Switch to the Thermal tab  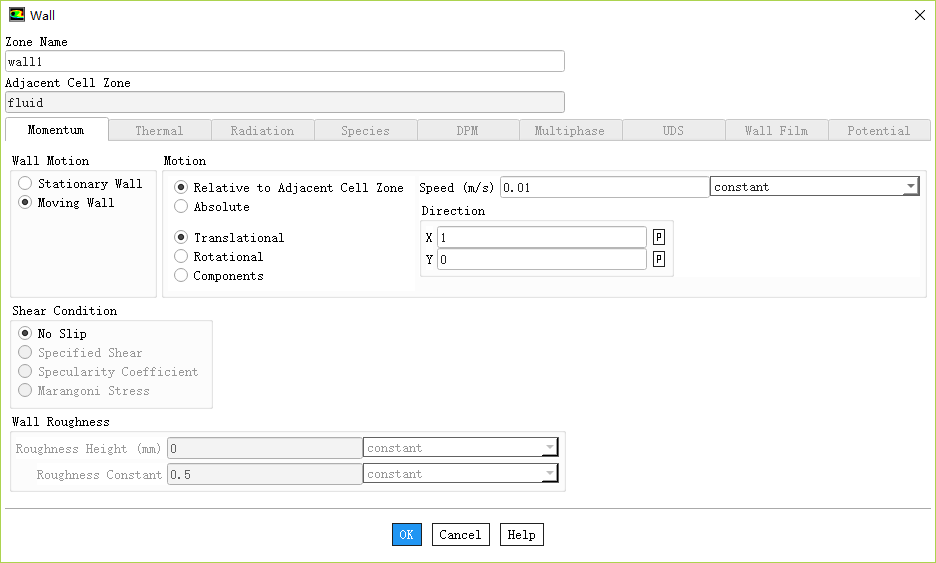click(x=159, y=131)
